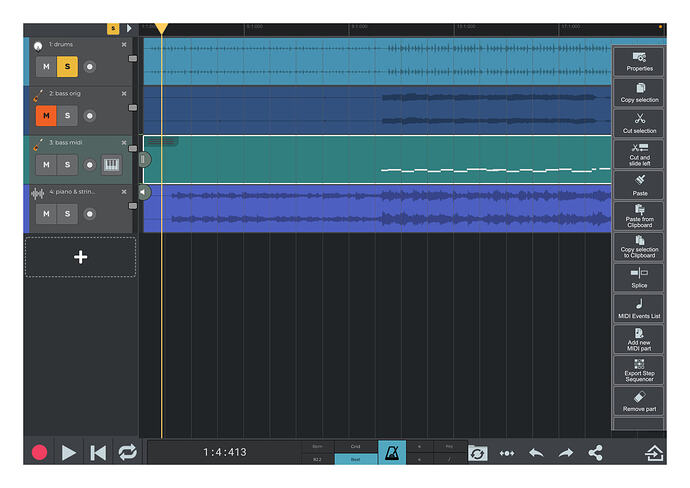Open Properties in the edit menu
The width and height of the screenshot is (690, 488).
point(639,62)
